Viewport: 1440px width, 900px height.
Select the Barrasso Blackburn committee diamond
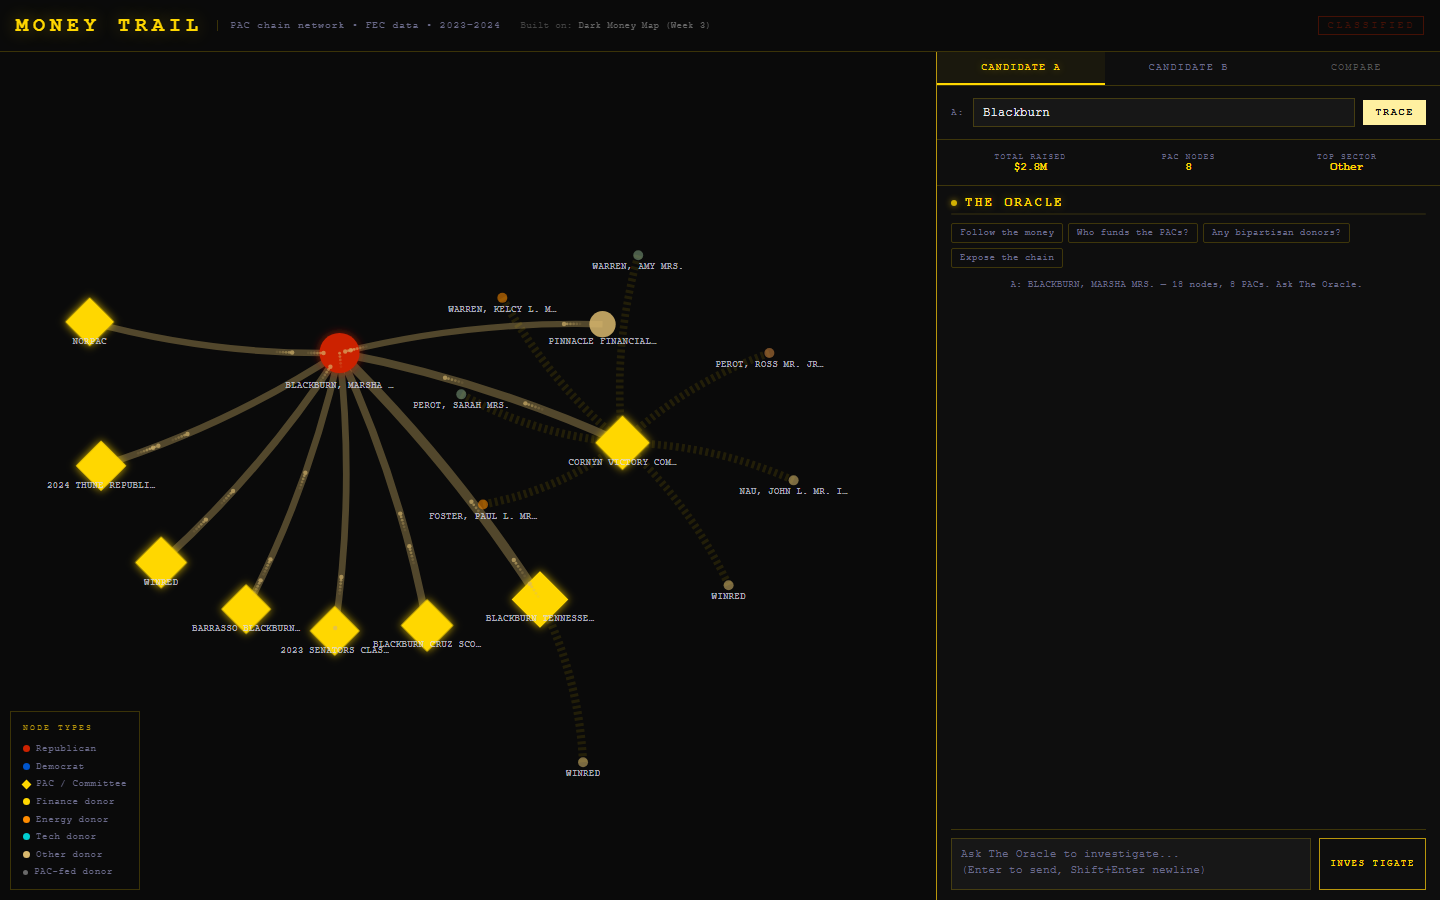246,609
